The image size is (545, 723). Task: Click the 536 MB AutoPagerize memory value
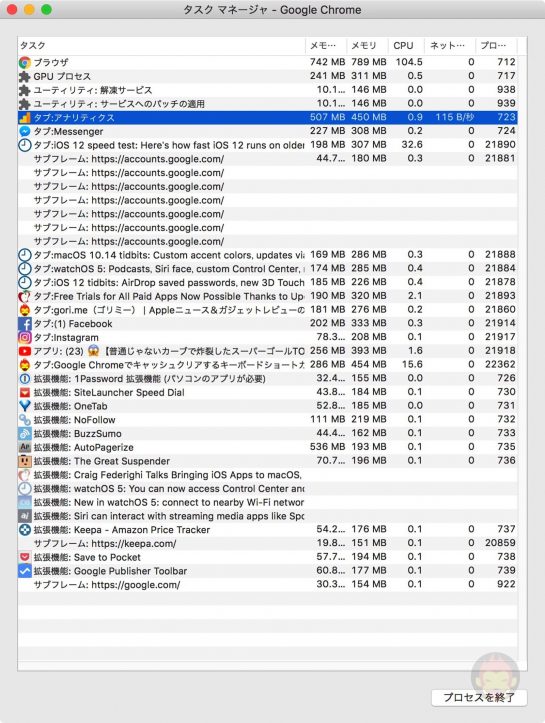(327, 447)
